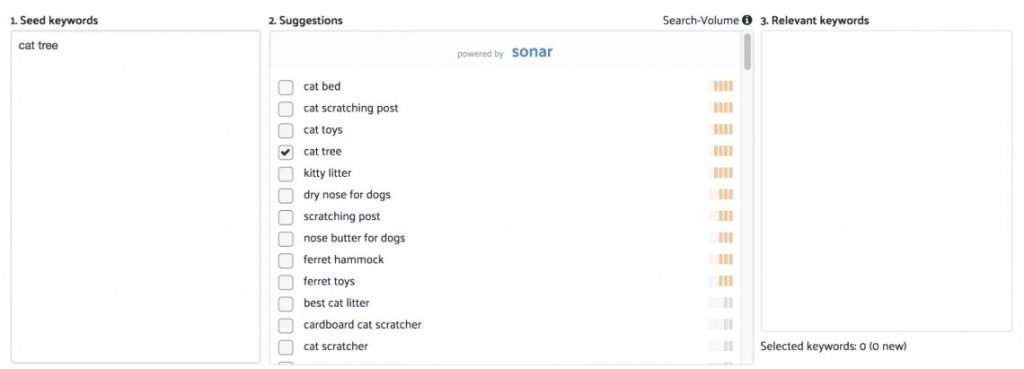Click the scratching post suggestion text
This screenshot has width=1024, height=369.
(342, 216)
